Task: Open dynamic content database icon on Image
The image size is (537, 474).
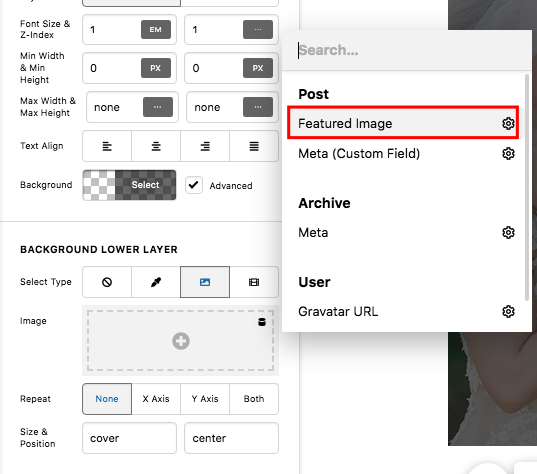Action: click(x=262, y=322)
